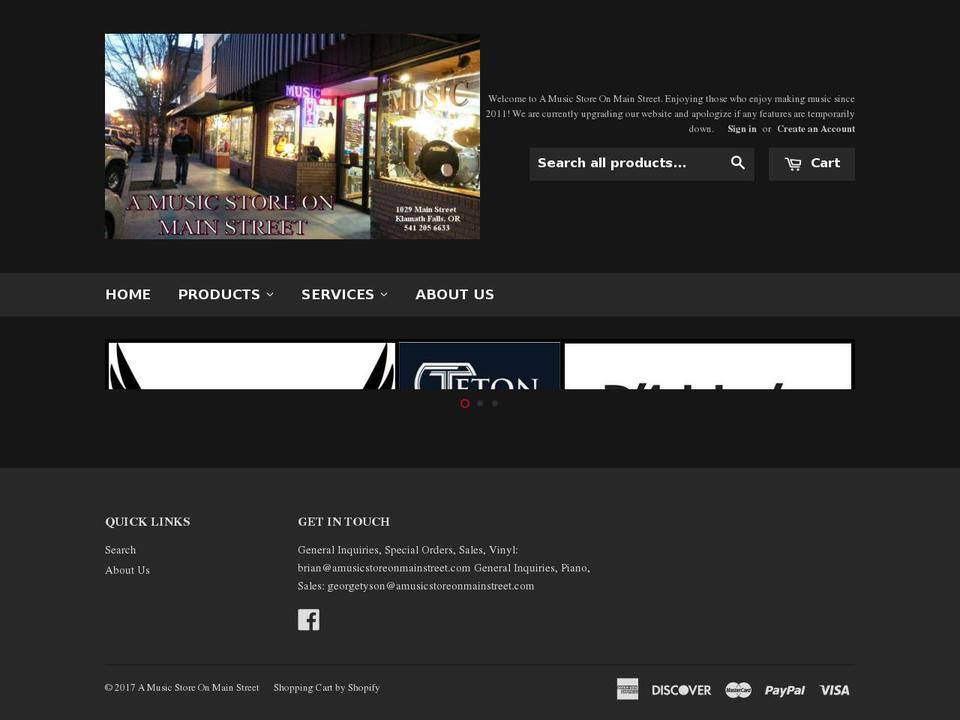Screen dimensions: 960x720
Task: Select the first carousel dot
Action: 464,403
